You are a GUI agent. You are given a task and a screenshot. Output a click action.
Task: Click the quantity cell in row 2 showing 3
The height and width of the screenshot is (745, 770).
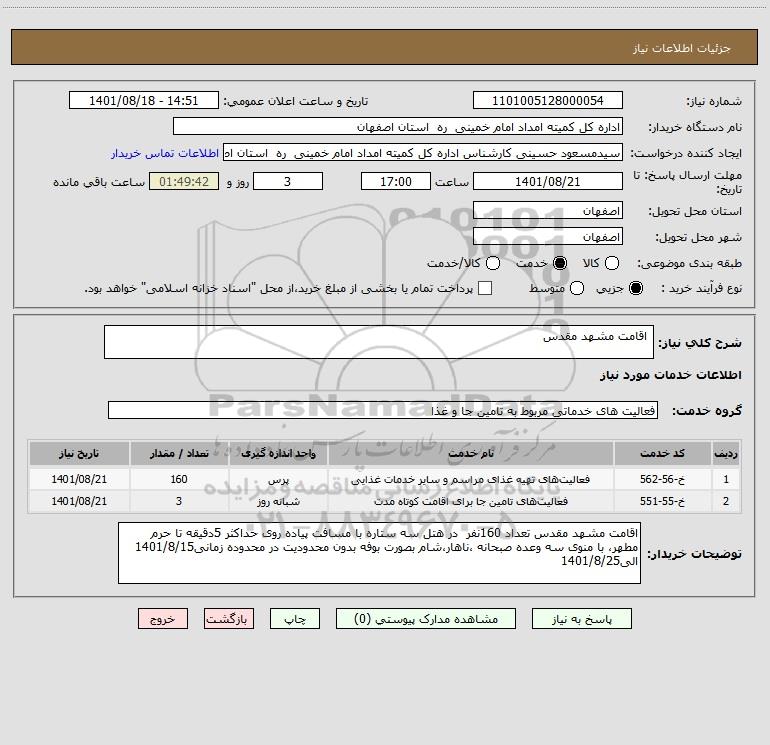click(179, 501)
